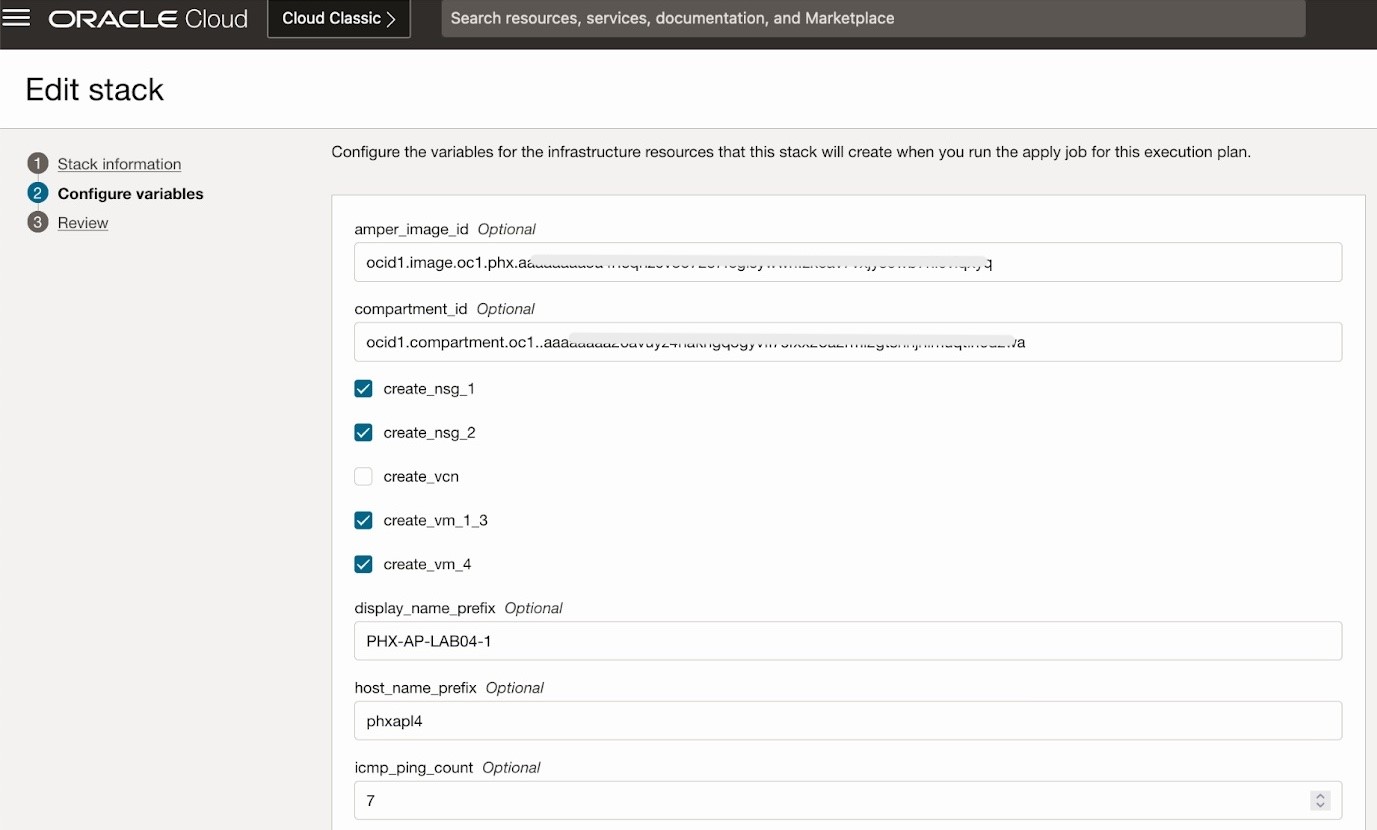Viewport: 1377px width, 830px height.
Task: Open the Cloud Classic switcher
Action: point(338,18)
